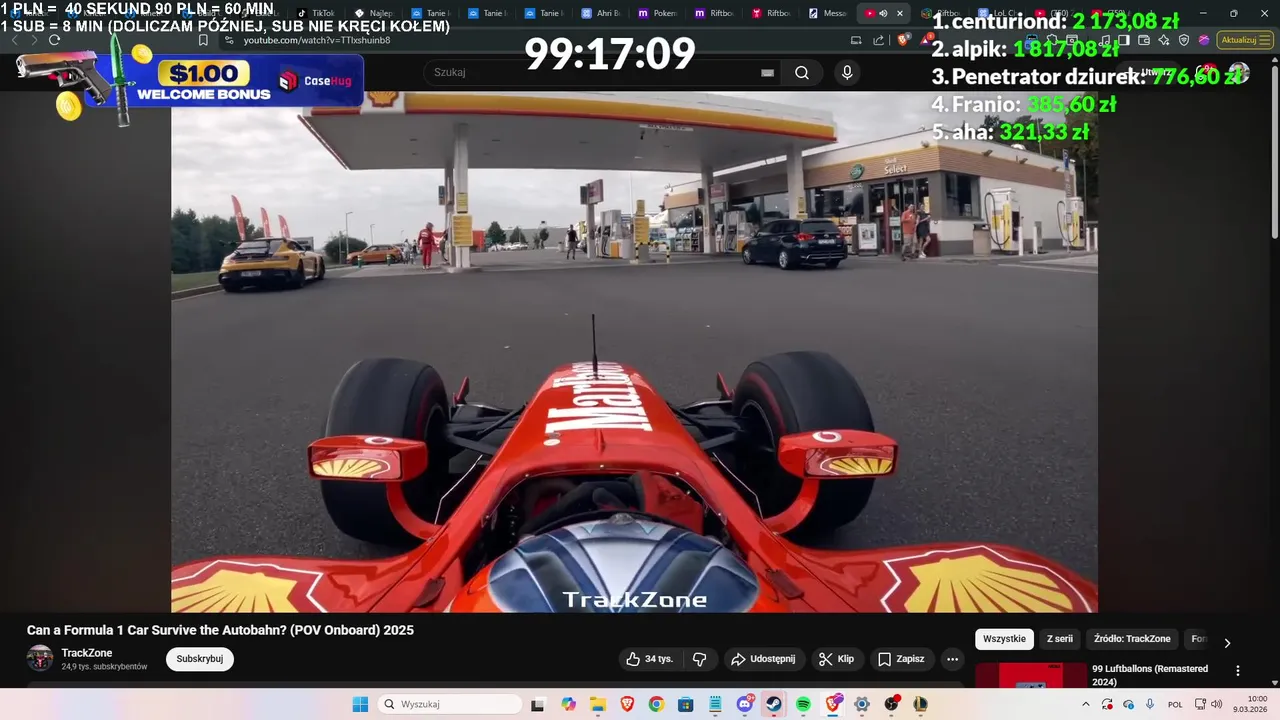The height and width of the screenshot is (720, 1280).
Task: Open Discord from the taskbar
Action: coord(745,704)
